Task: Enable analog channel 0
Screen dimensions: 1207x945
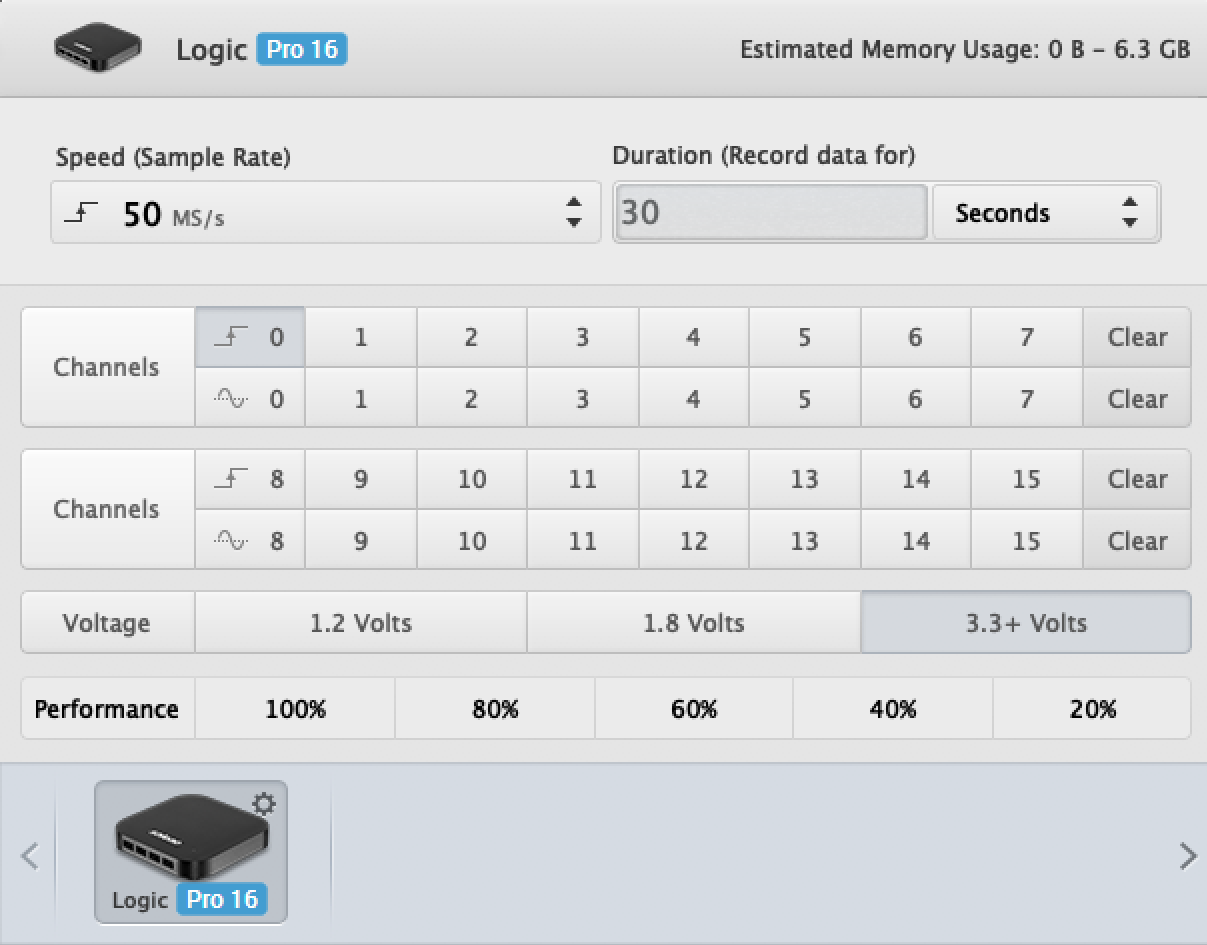Action: [x=250, y=398]
